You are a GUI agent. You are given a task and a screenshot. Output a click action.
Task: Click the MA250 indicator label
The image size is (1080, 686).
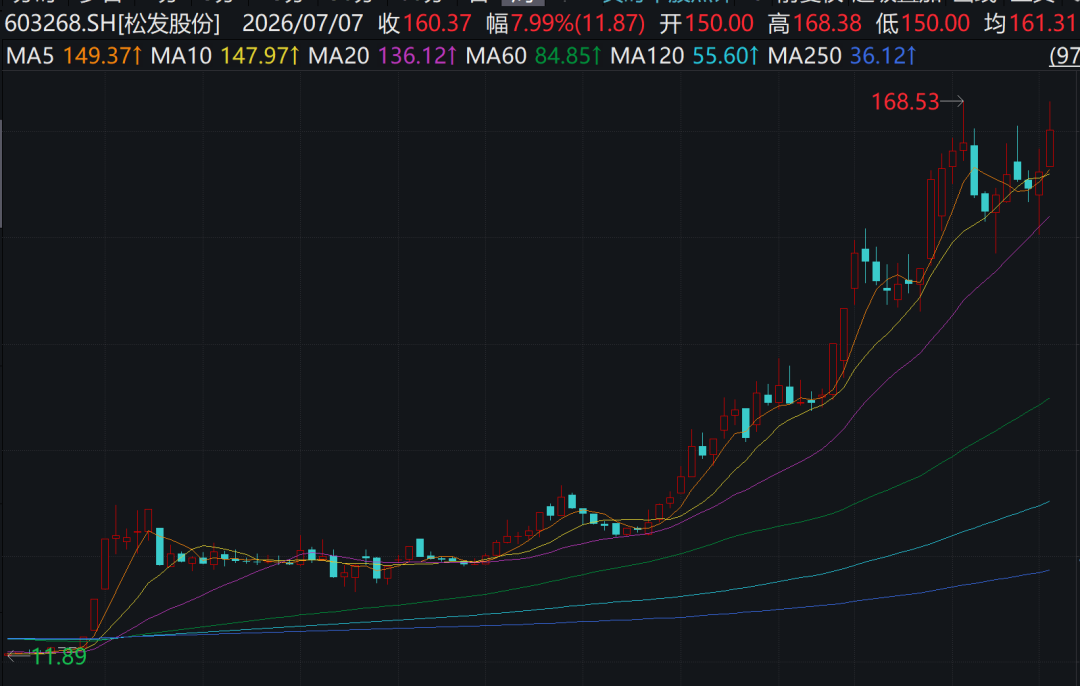tap(804, 56)
